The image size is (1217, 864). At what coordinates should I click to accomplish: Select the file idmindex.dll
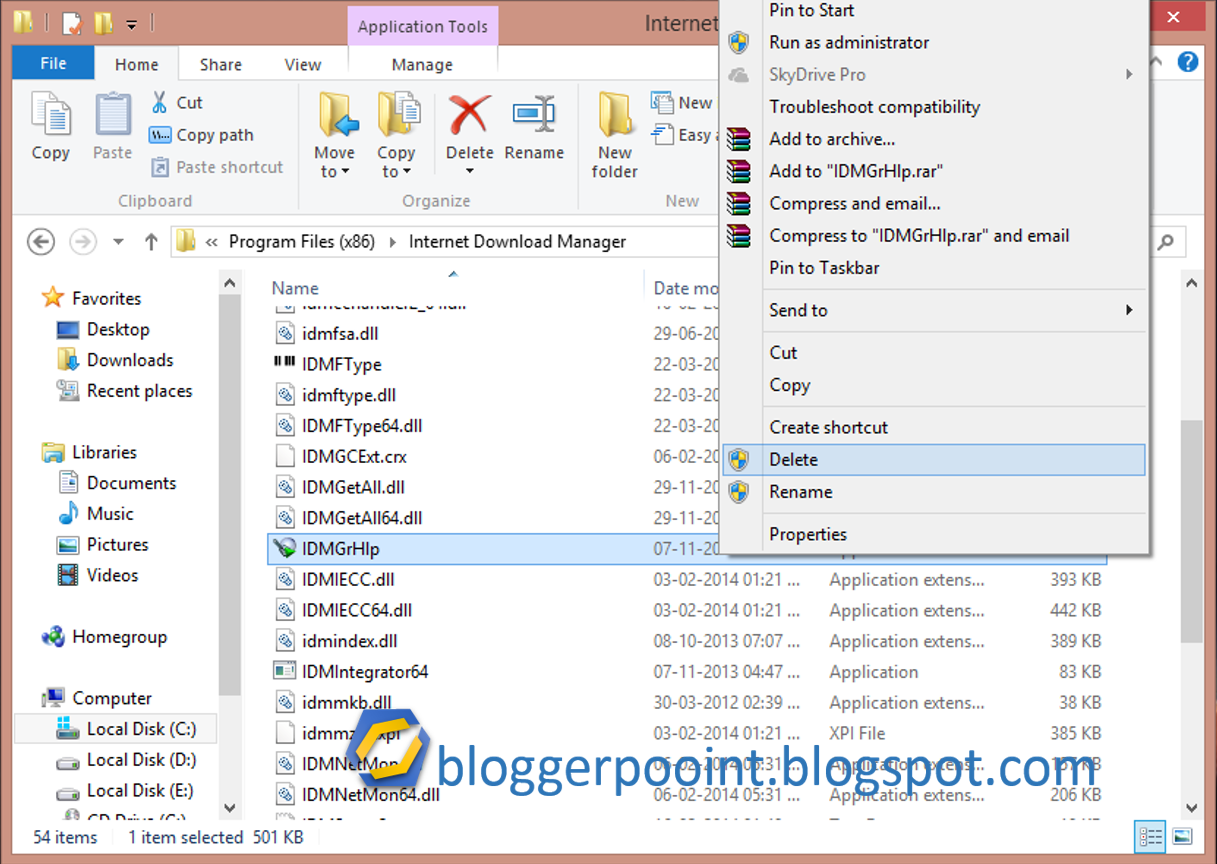pos(350,641)
